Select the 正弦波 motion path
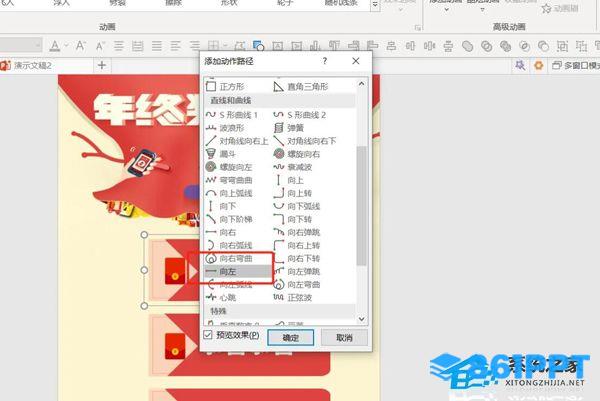The height and width of the screenshot is (401, 600). pyautogui.click(x=293, y=297)
